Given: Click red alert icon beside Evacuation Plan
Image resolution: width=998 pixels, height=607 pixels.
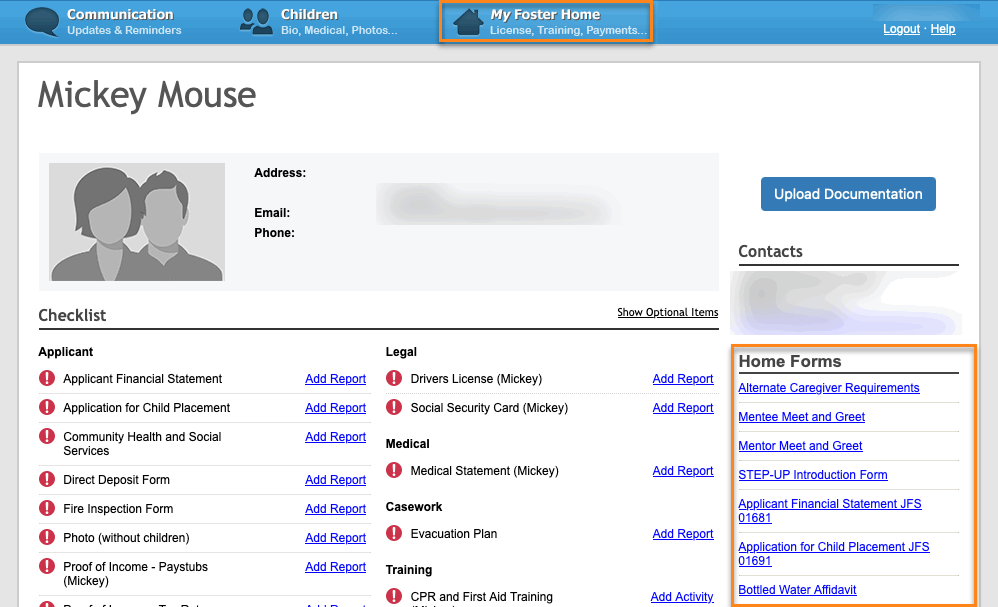Looking at the screenshot, I should (394, 533).
